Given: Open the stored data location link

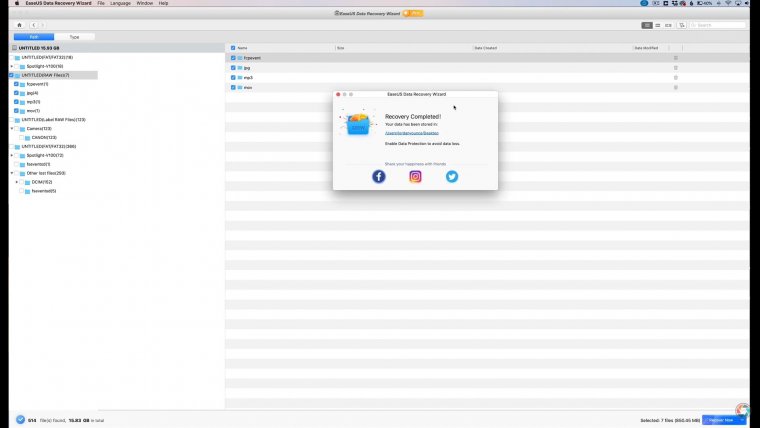Looking at the screenshot, I should pos(412,133).
